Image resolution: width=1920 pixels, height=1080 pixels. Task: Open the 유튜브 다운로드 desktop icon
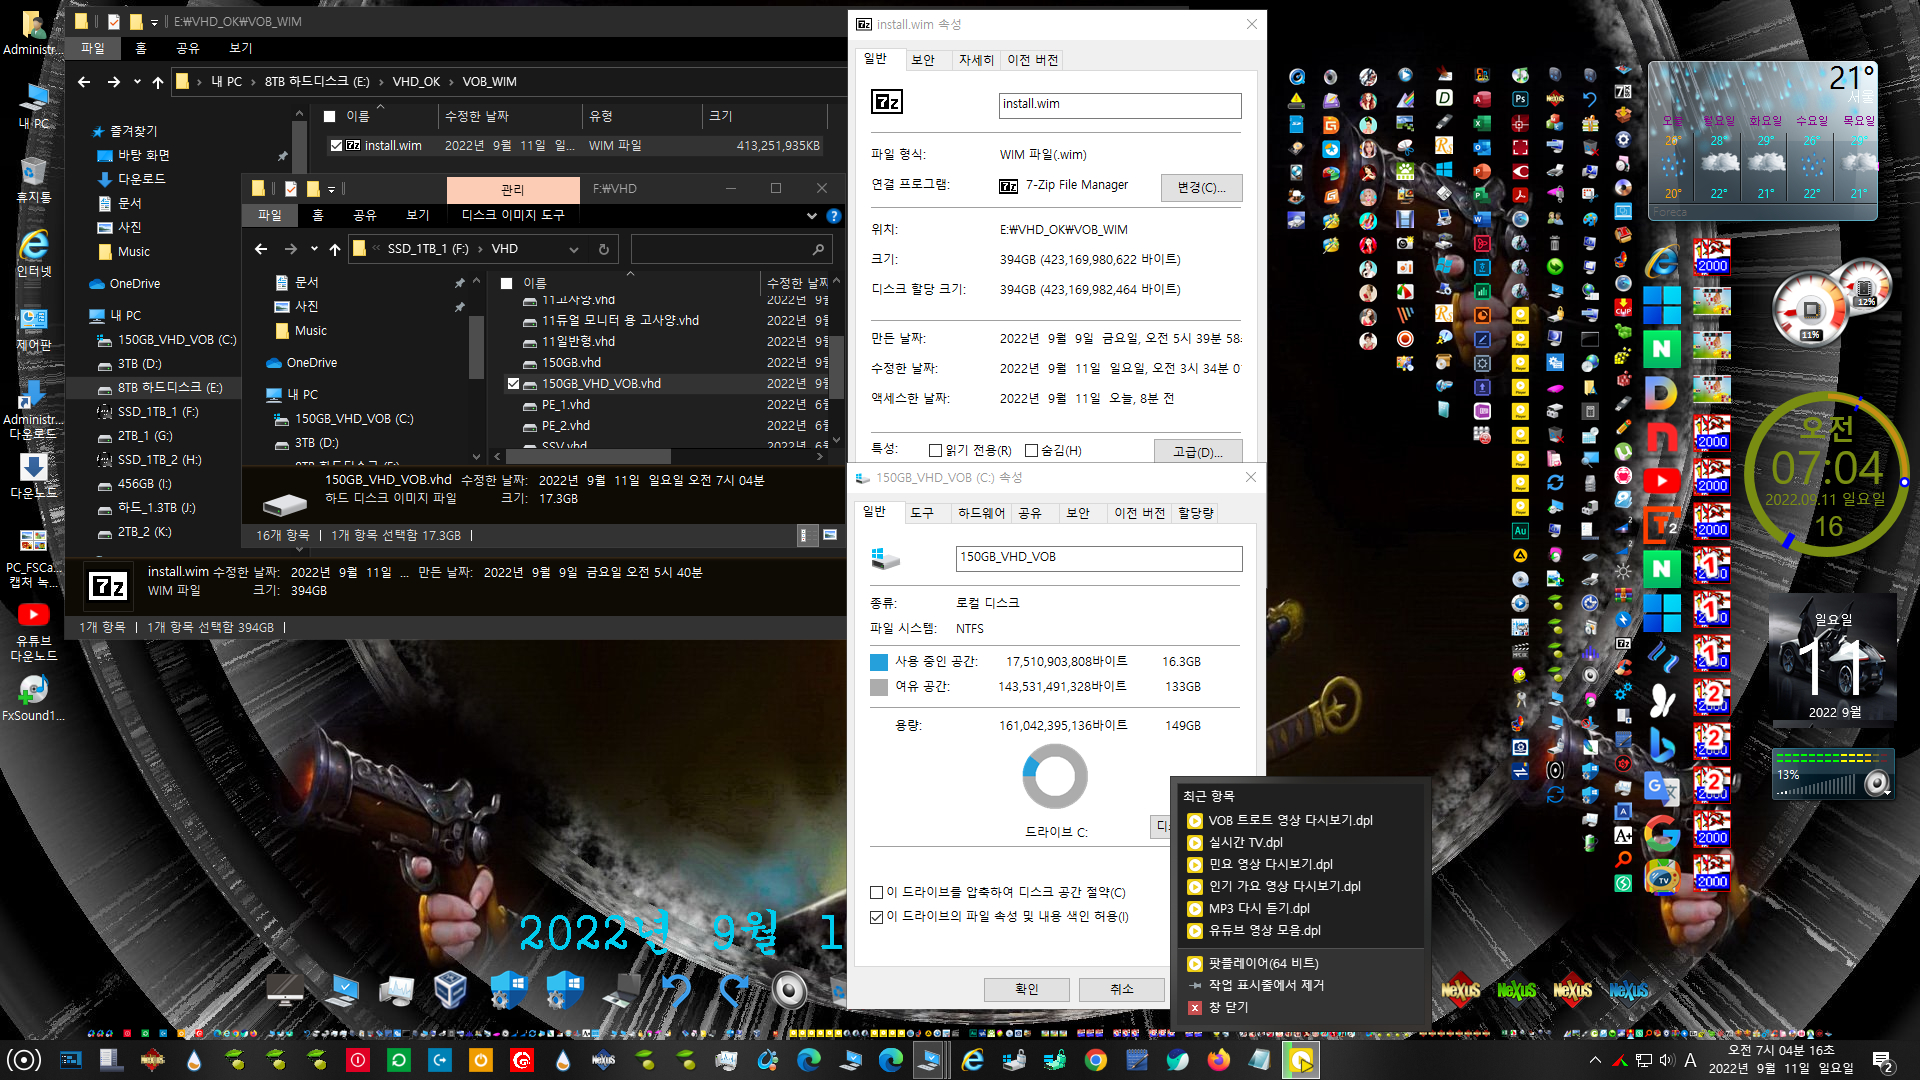point(34,633)
